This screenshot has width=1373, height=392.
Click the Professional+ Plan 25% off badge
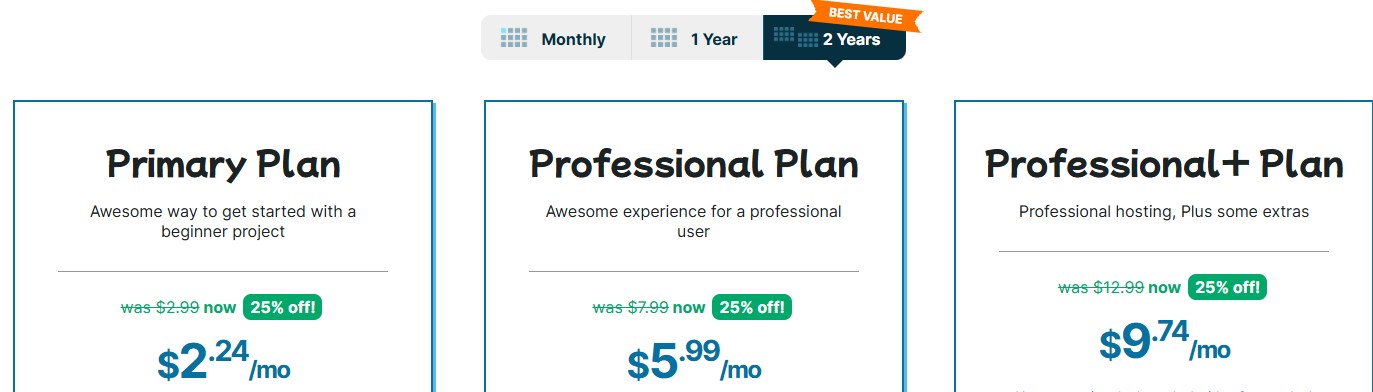tap(1227, 287)
